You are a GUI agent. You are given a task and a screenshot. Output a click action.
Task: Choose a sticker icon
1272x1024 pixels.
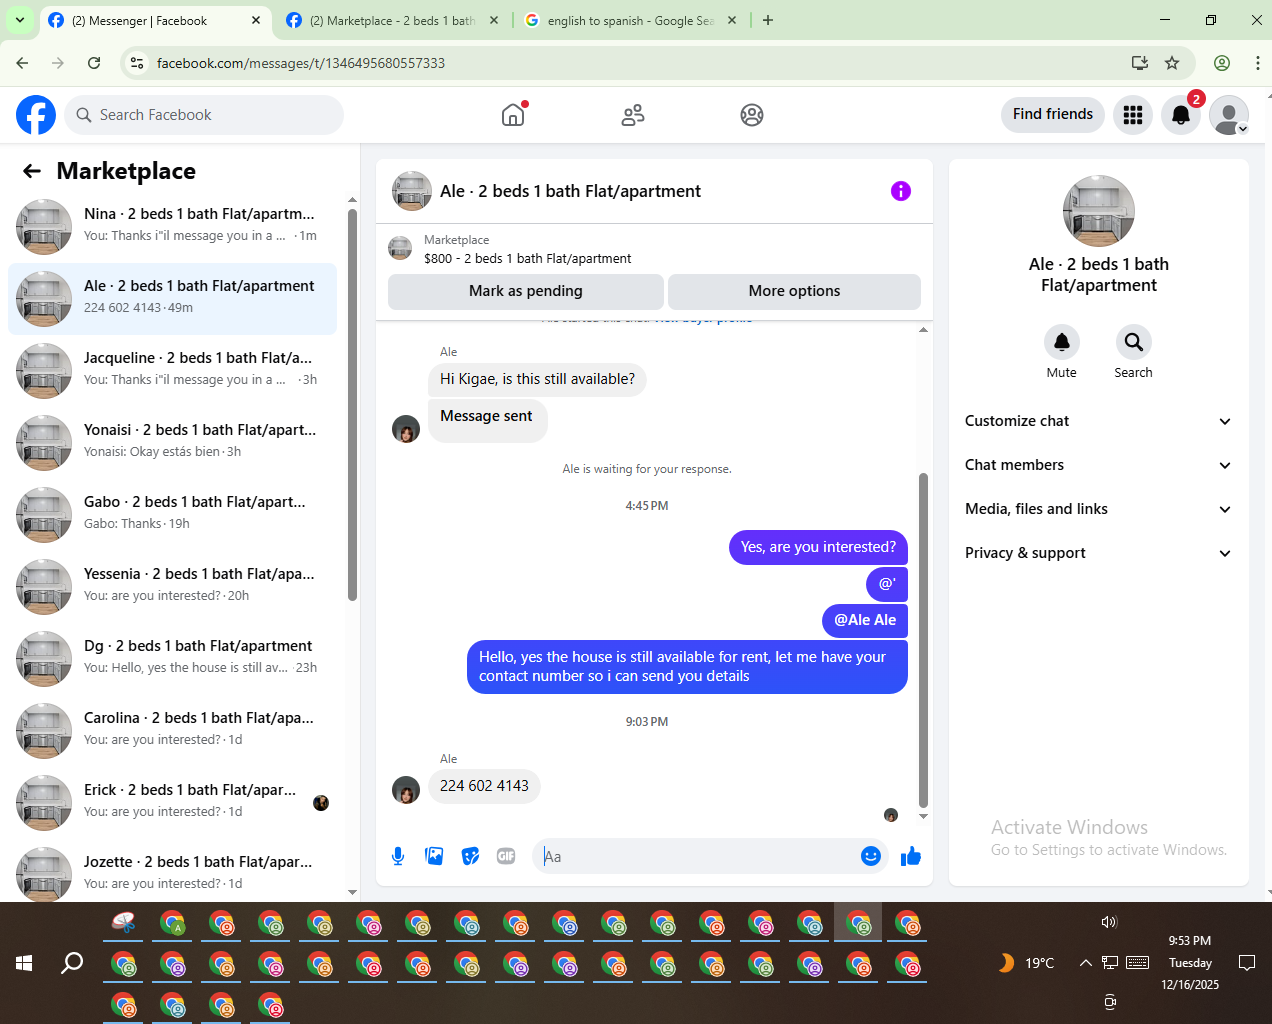(470, 856)
